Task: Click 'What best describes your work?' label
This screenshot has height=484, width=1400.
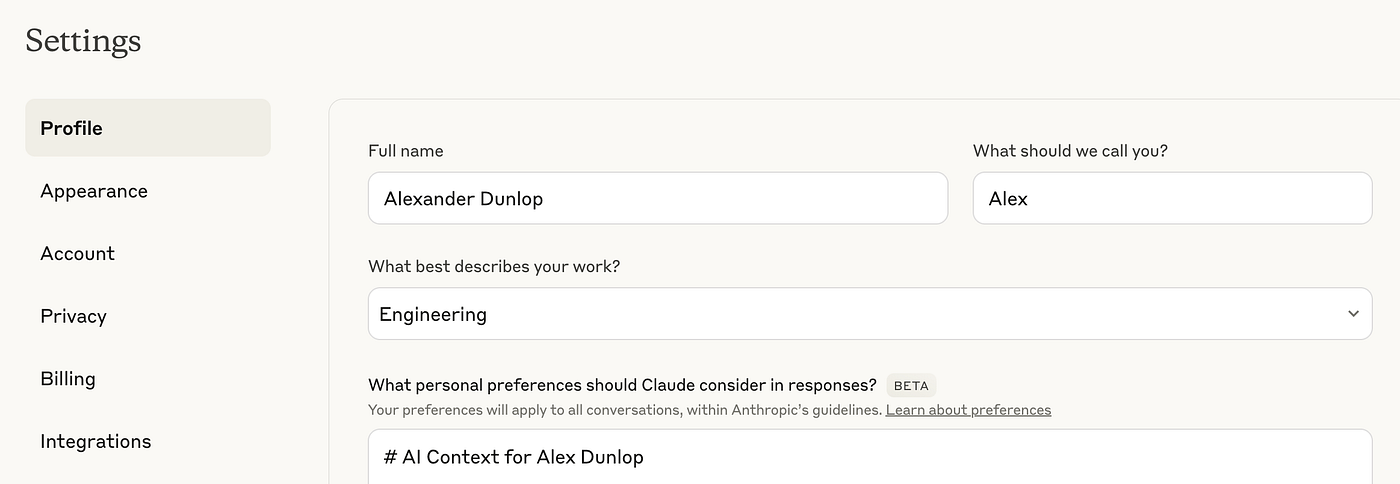Action: tap(494, 267)
